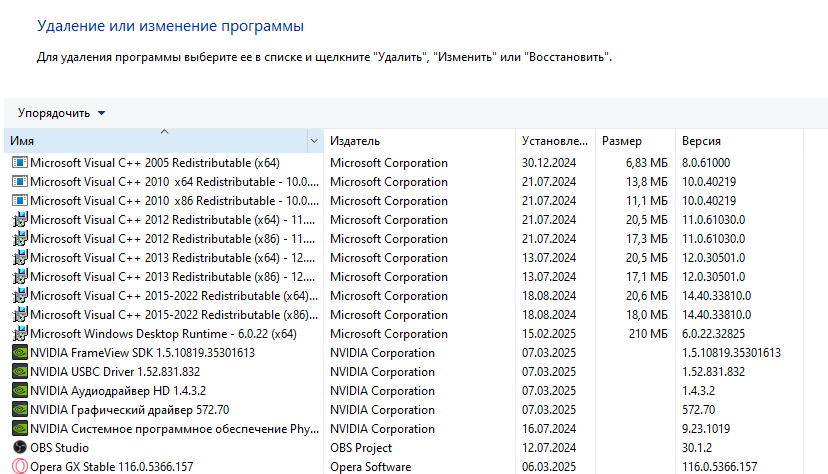This screenshot has height=474, width=828.
Task: Click the Windows Desktop Runtime 6.0.22 icon
Action: click(20, 334)
